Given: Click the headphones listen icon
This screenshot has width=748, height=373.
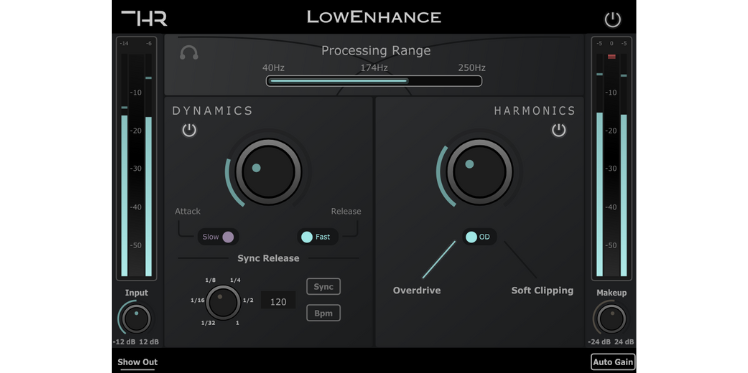Looking at the screenshot, I should tap(189, 52).
